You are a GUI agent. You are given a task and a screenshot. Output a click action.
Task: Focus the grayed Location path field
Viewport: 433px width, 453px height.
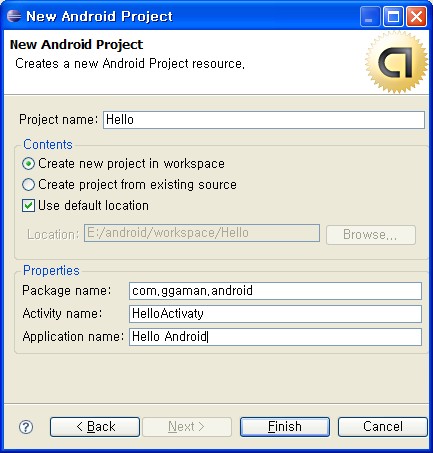point(202,233)
